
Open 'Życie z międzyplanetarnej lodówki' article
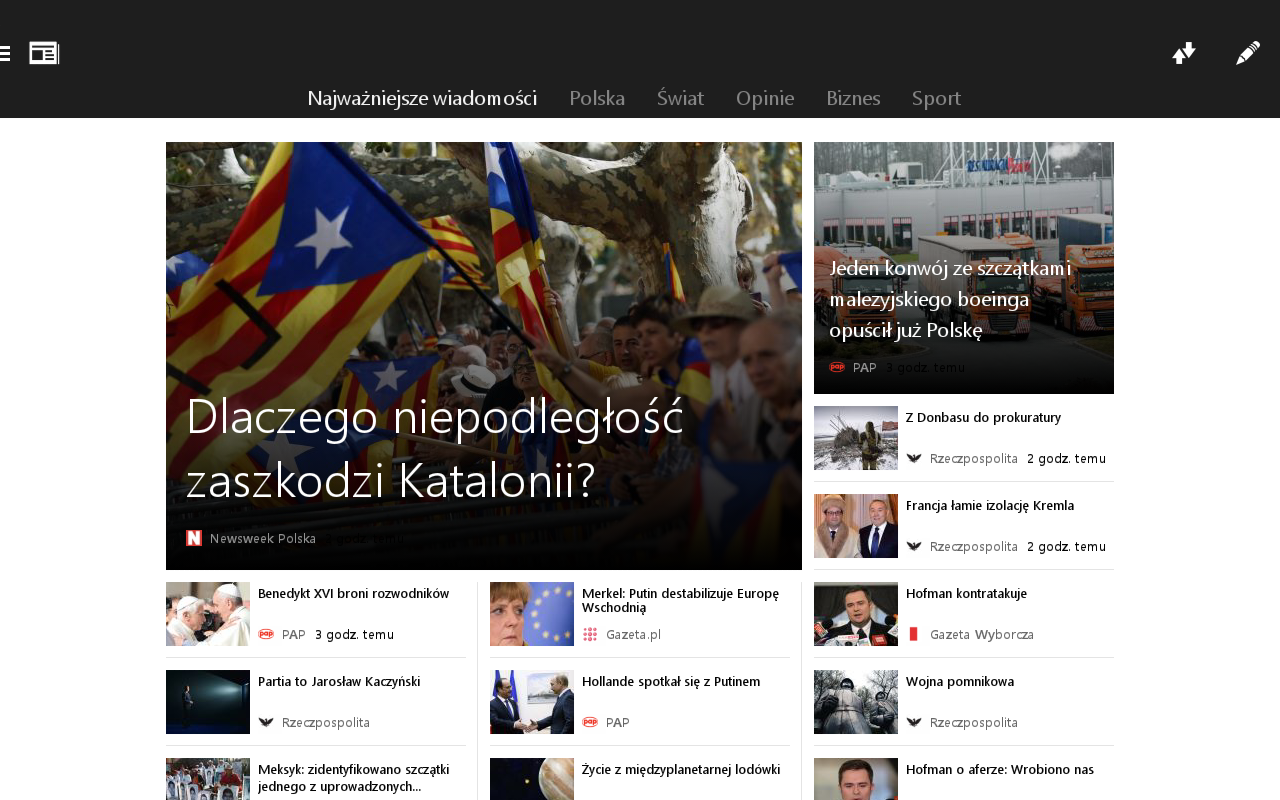coord(681,769)
